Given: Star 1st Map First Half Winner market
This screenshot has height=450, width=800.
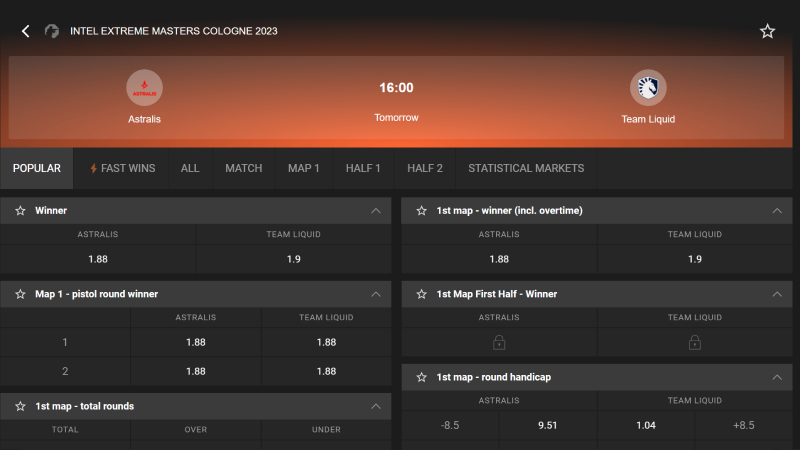Looking at the screenshot, I should click(421, 294).
